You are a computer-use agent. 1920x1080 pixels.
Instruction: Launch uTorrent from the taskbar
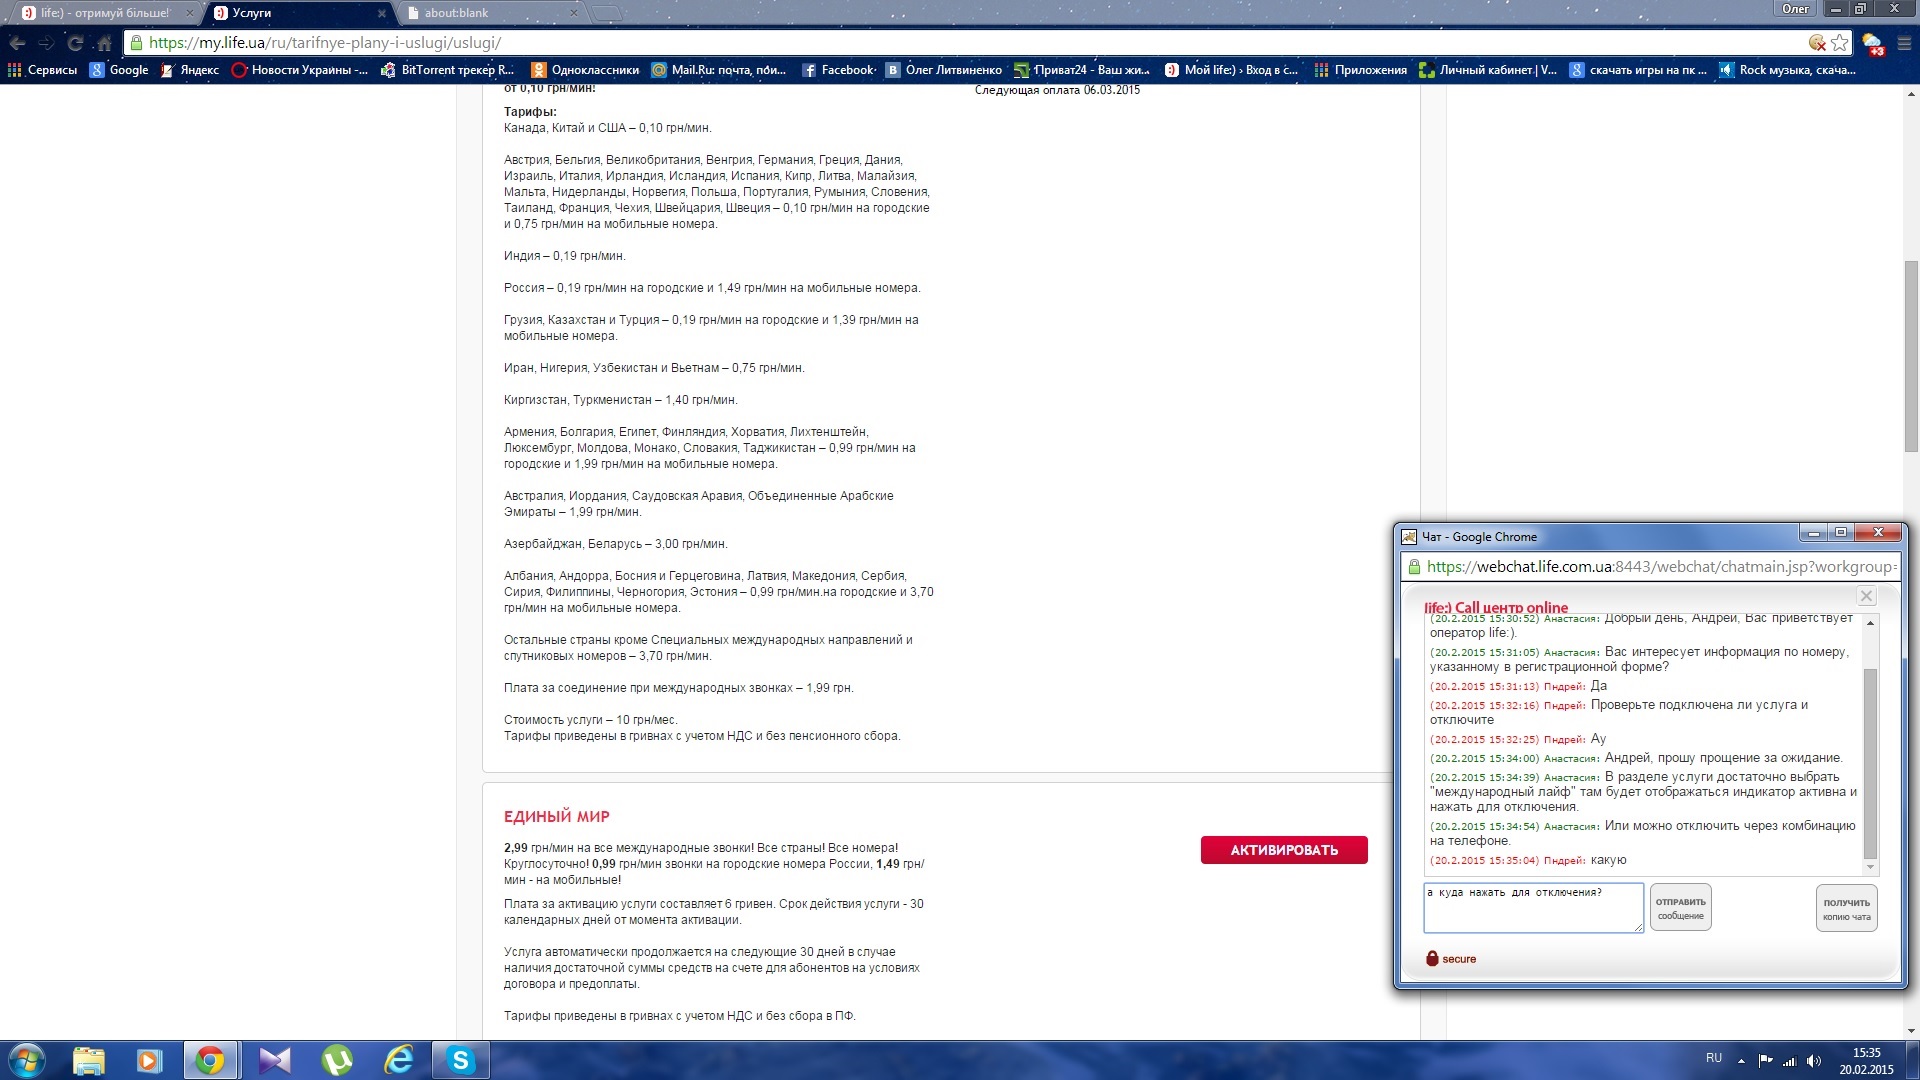(337, 1060)
